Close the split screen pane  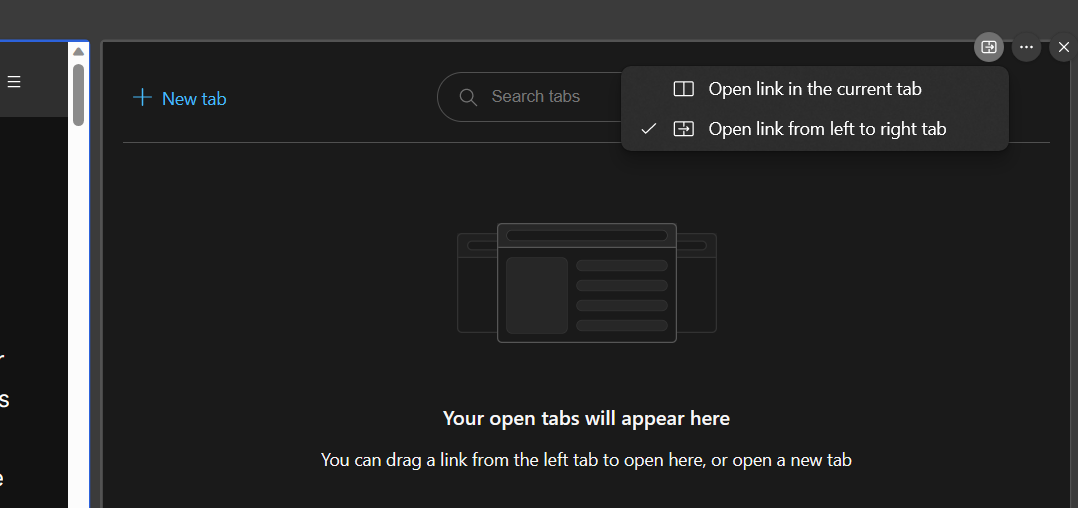1064,47
